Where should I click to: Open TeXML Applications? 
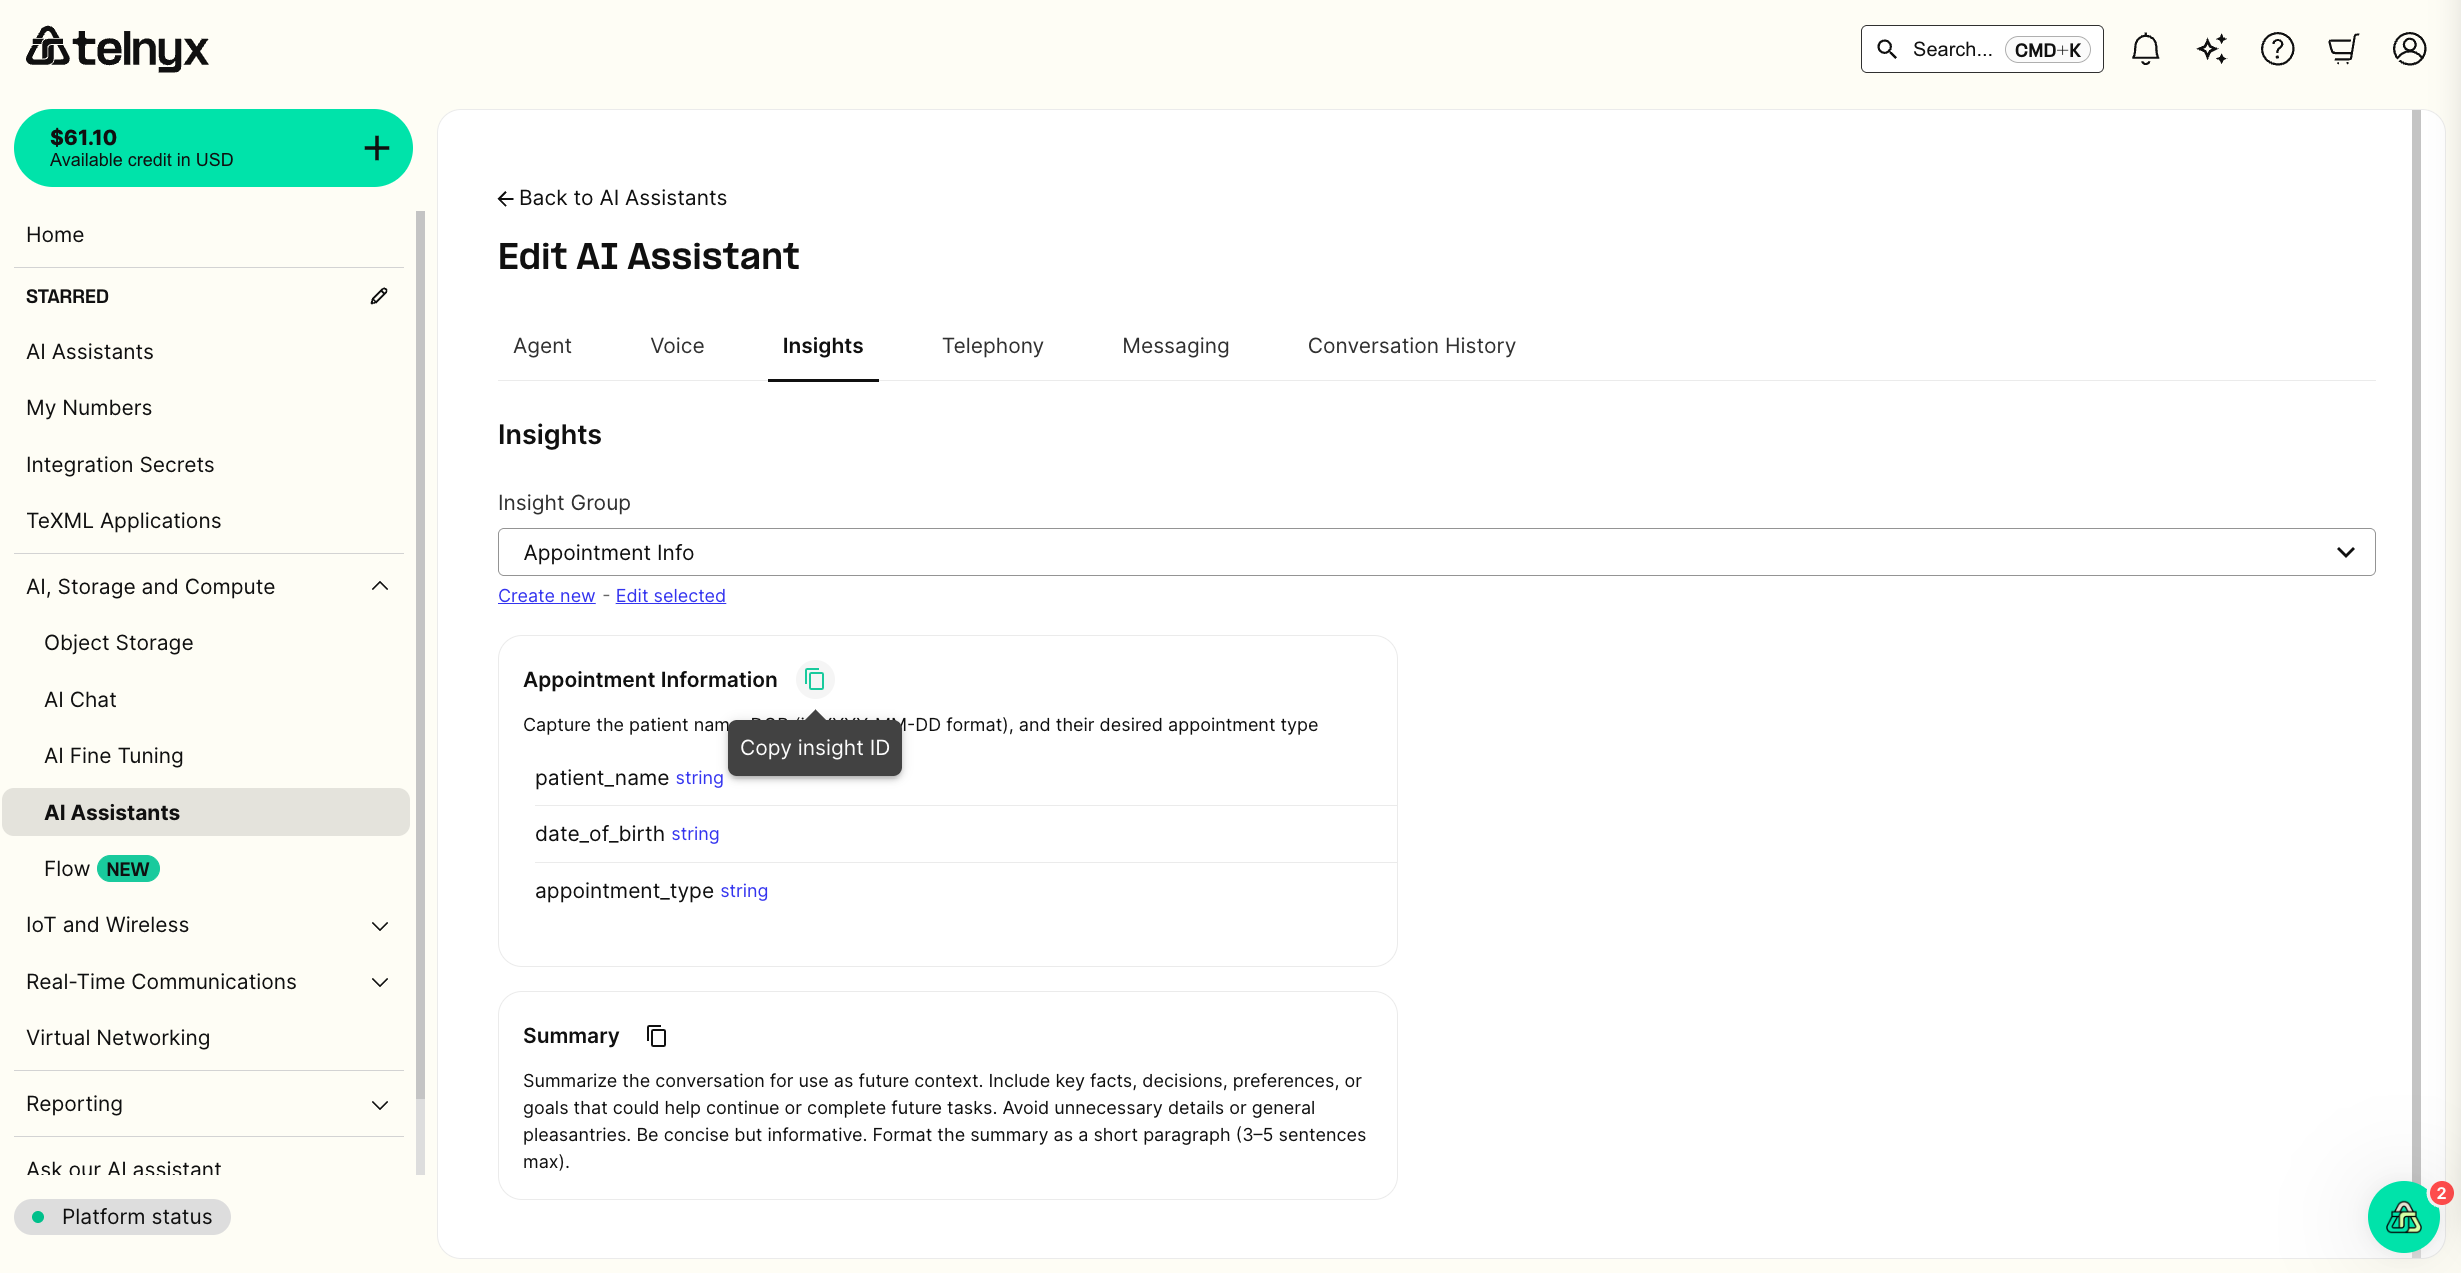click(123, 521)
